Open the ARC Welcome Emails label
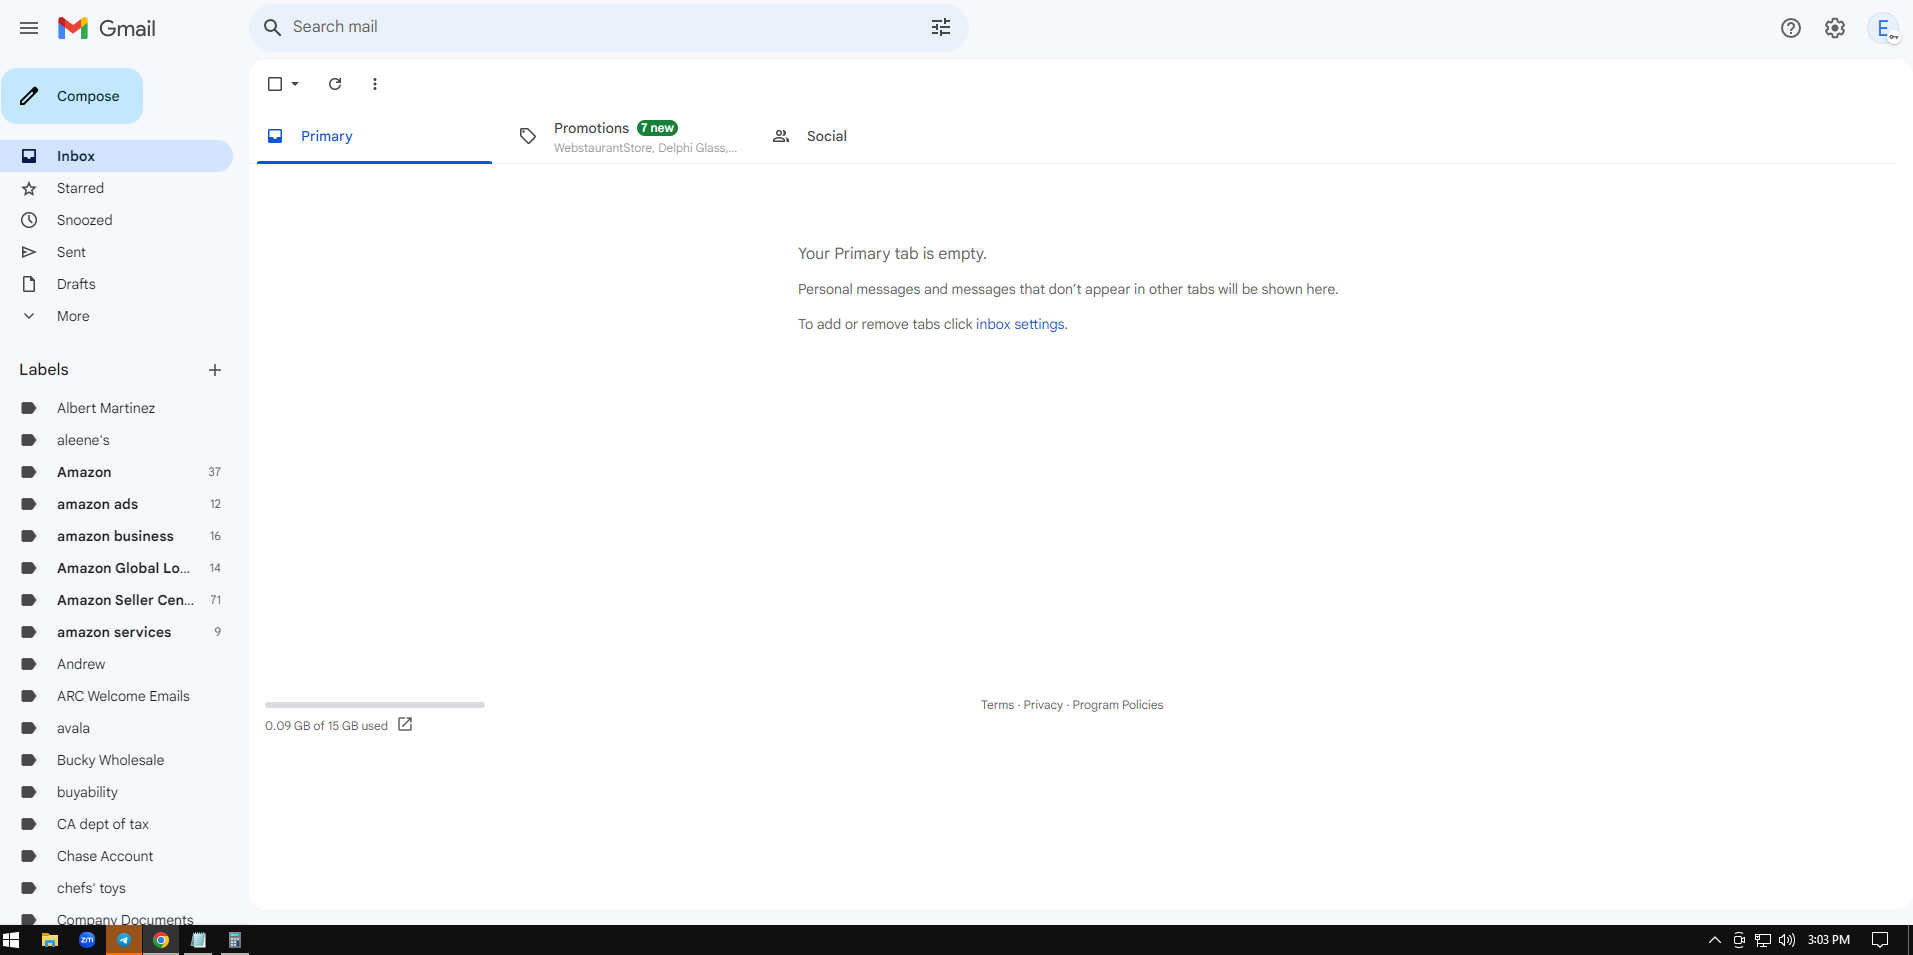Viewport: 1913px width, 955px height. 116,696
